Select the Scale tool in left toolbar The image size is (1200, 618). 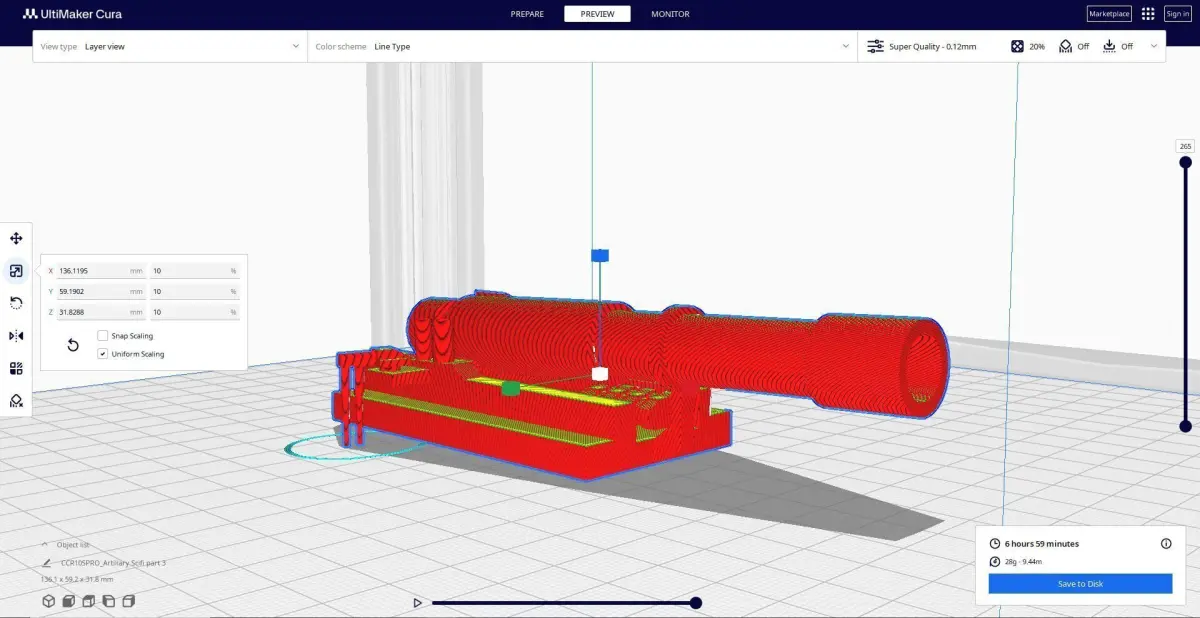pyautogui.click(x=16, y=271)
